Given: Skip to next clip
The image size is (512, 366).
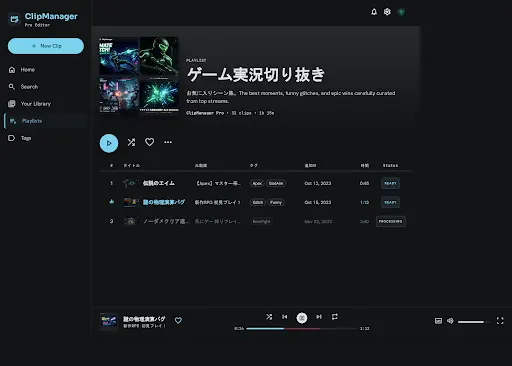Looking at the screenshot, I should click(x=319, y=317).
